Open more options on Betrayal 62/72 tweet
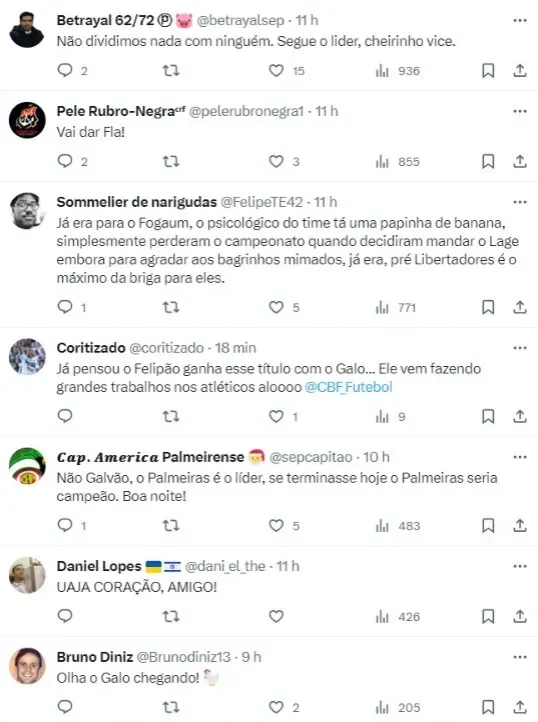 pyautogui.click(x=520, y=20)
